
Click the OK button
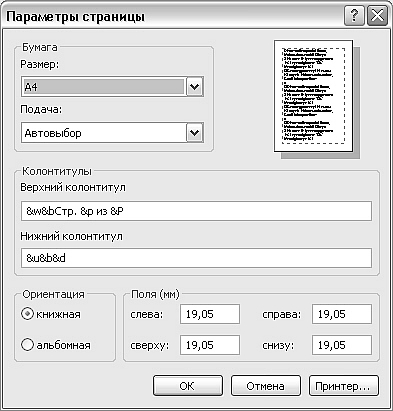point(188,386)
